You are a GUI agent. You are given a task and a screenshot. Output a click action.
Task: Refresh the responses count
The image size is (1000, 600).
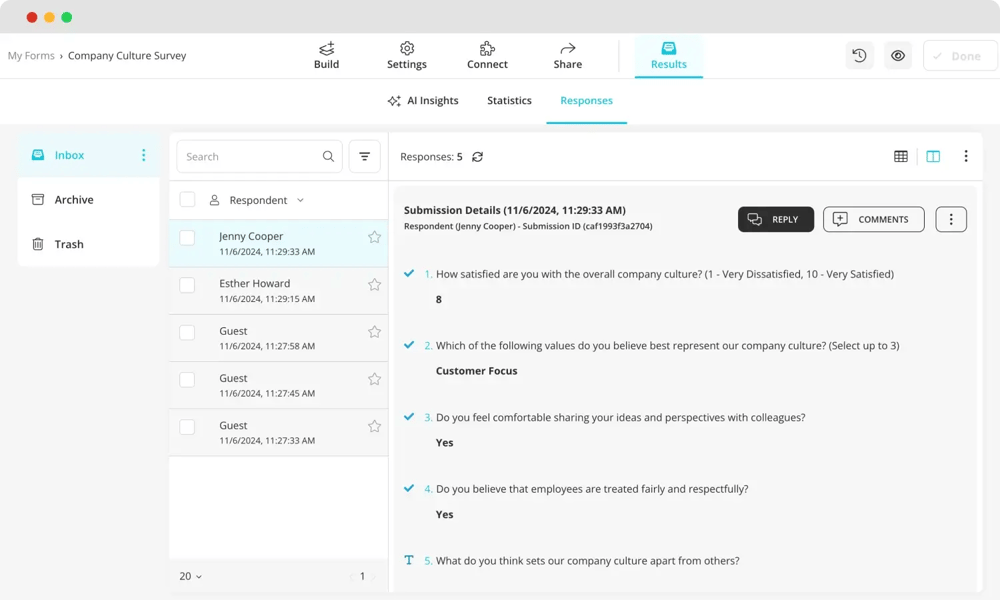click(477, 157)
